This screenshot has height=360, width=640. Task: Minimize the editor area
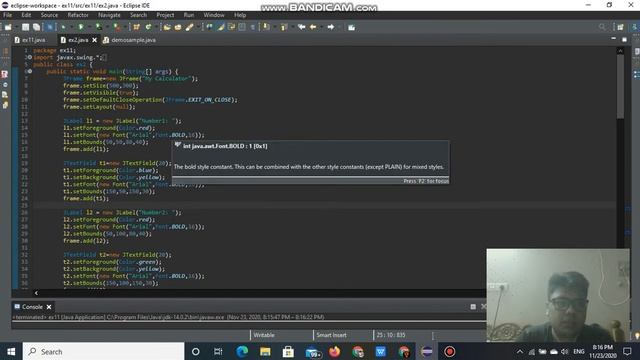(613, 39)
